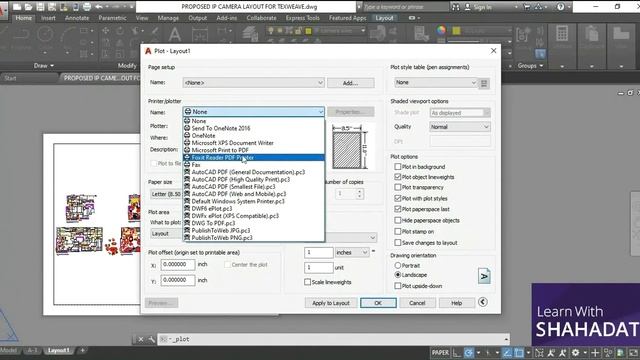Switch to the Model tab

(9, 350)
